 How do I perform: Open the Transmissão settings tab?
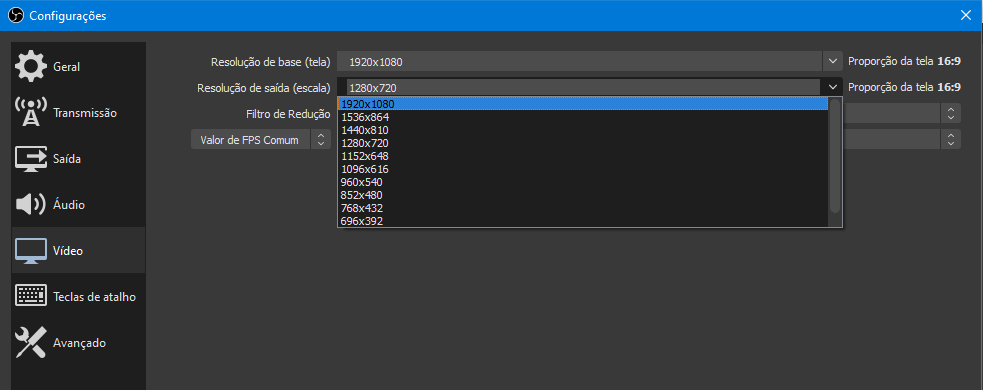(x=78, y=113)
